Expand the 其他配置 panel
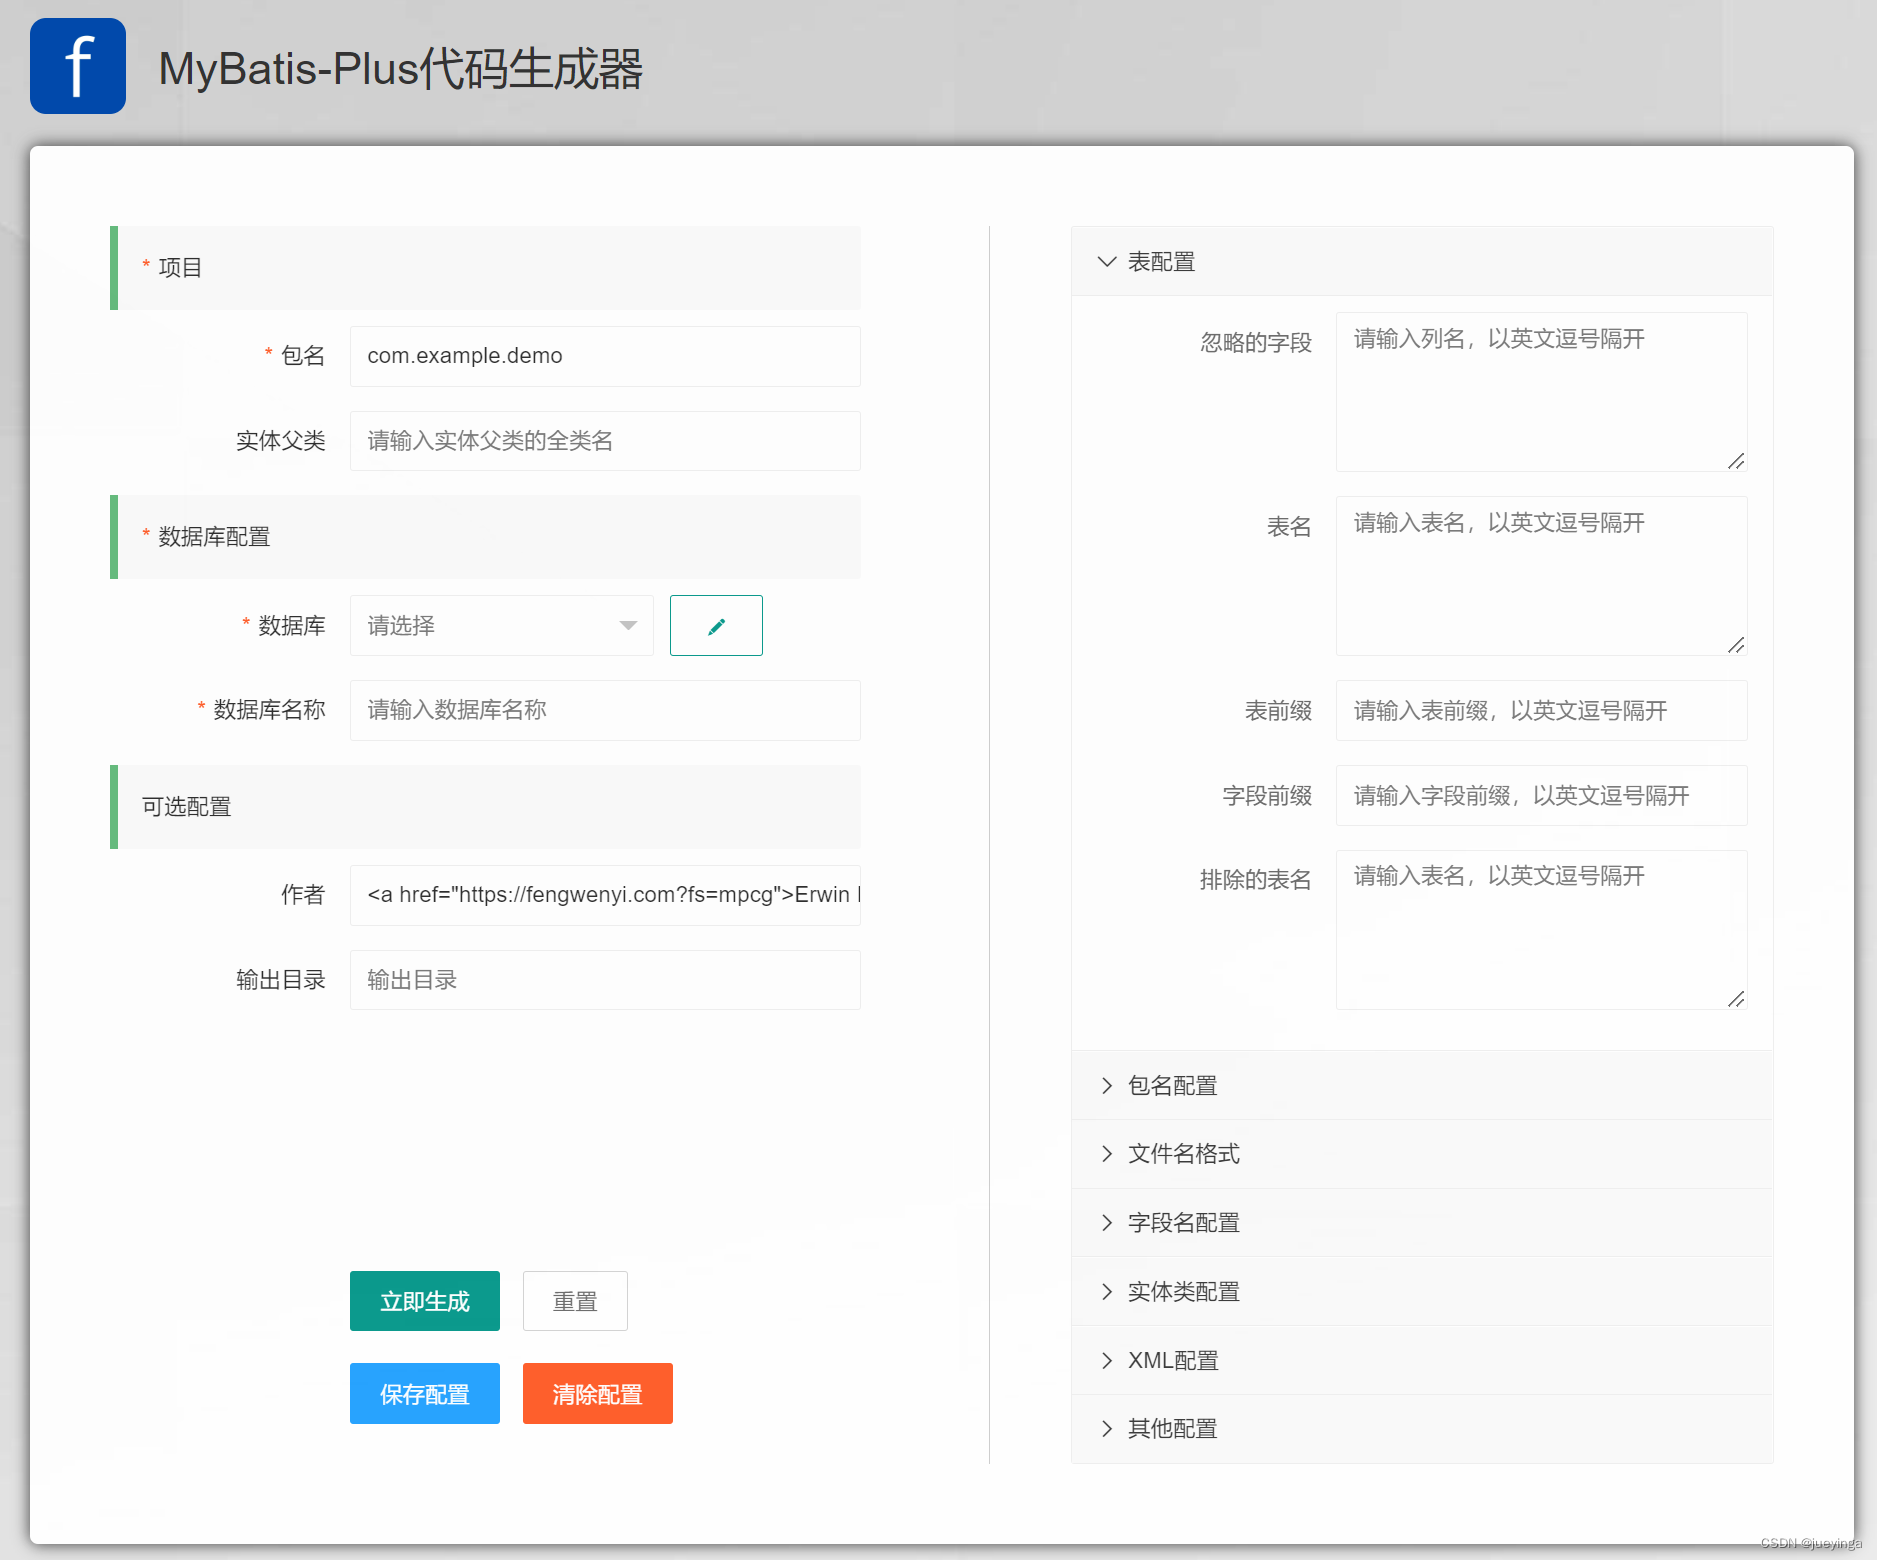Screen dimensions: 1877x1560 [x=1422, y=1429]
